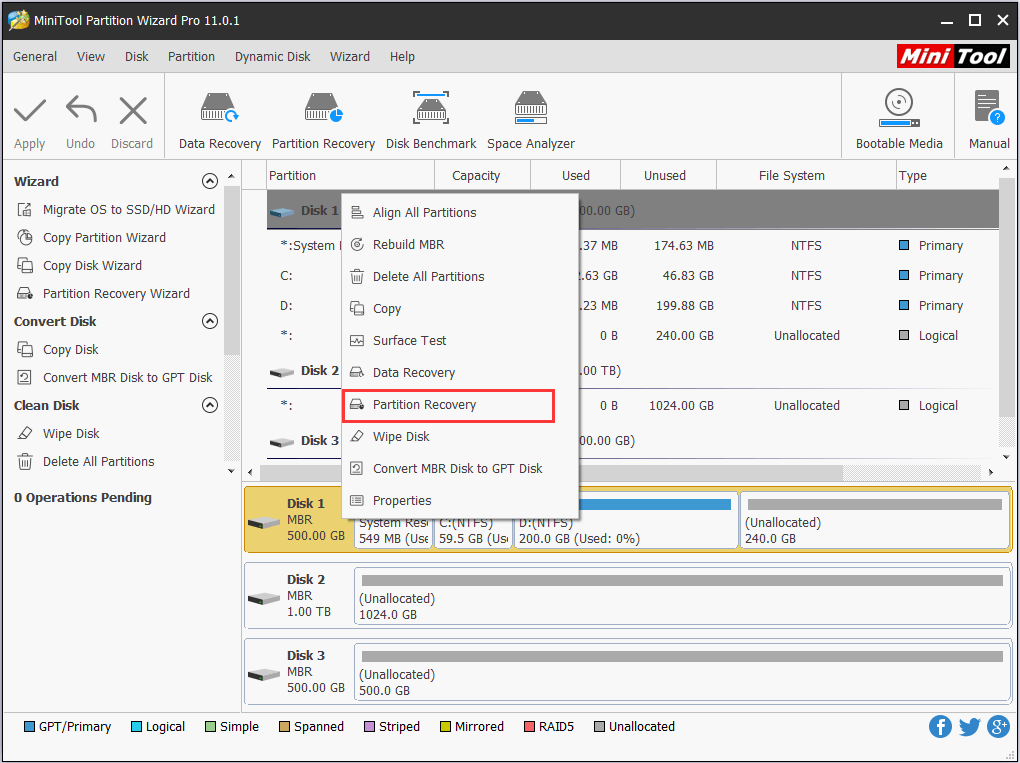Open the MiniTool Twitter icon
The height and width of the screenshot is (763, 1020).
click(969, 727)
